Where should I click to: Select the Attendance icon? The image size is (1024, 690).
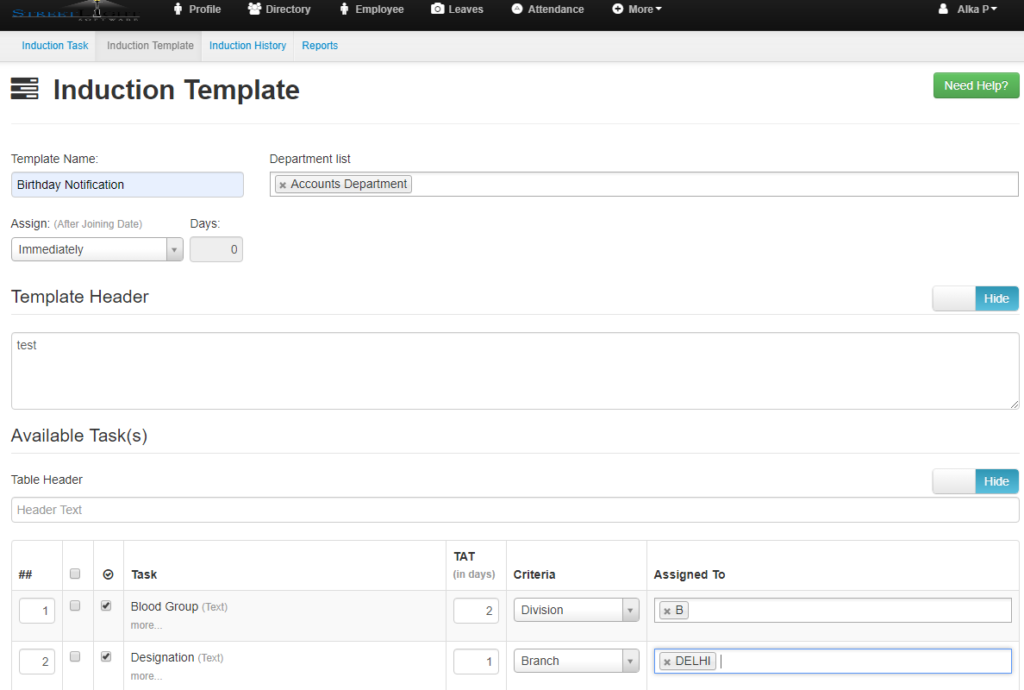click(515, 9)
